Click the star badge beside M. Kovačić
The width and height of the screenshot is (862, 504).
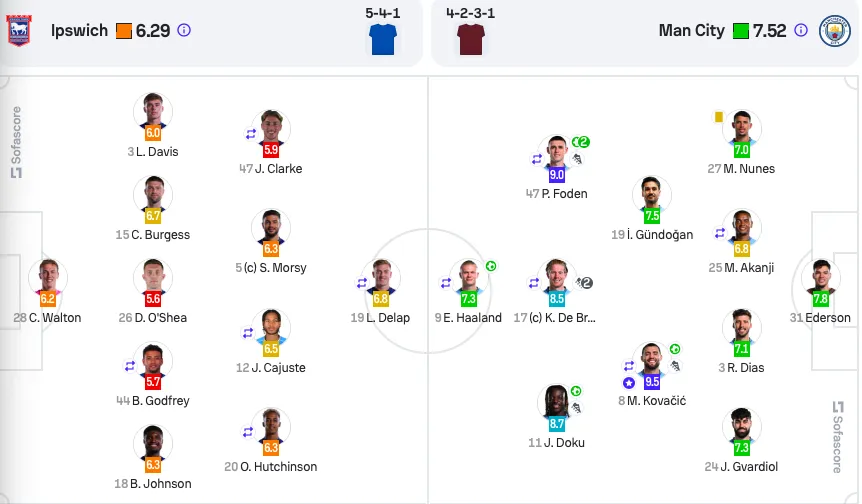(629, 383)
